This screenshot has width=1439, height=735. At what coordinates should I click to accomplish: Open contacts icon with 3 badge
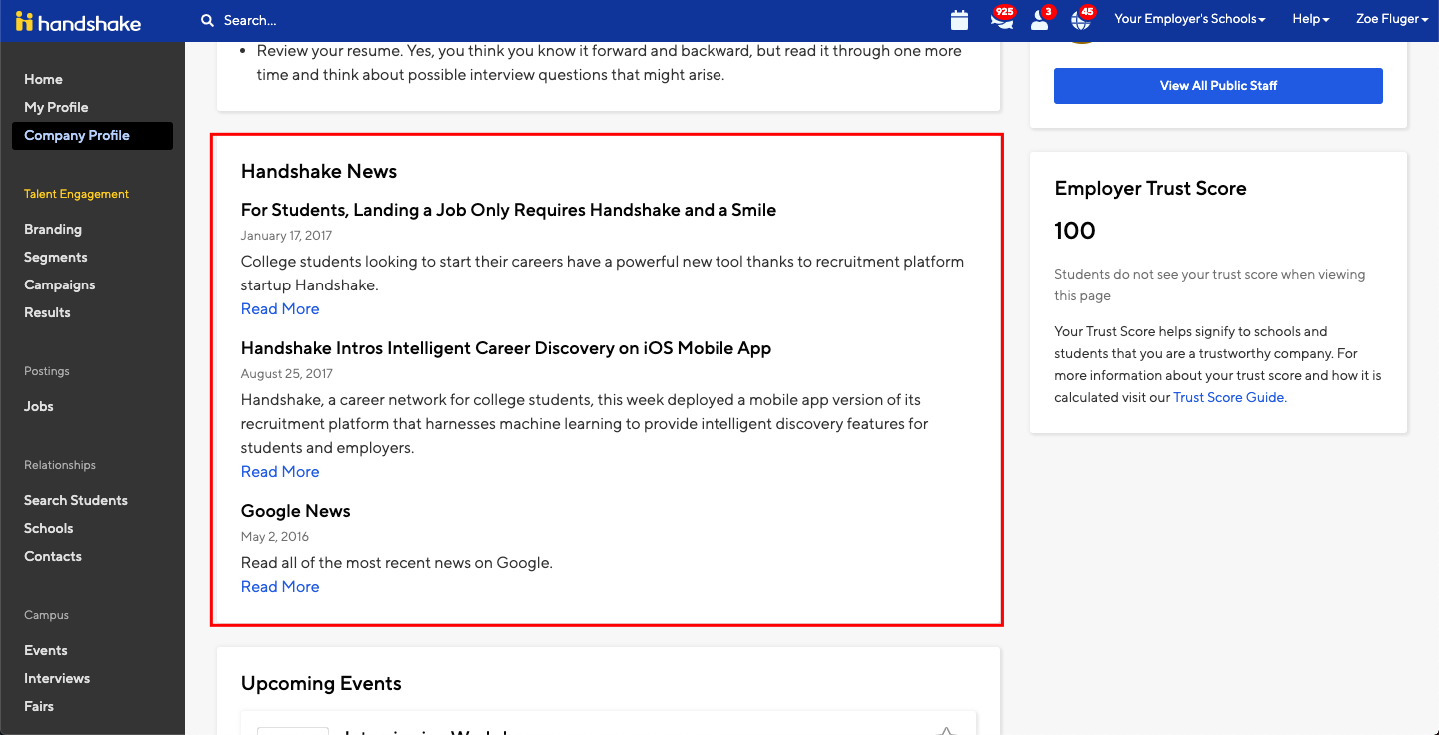coord(1042,19)
